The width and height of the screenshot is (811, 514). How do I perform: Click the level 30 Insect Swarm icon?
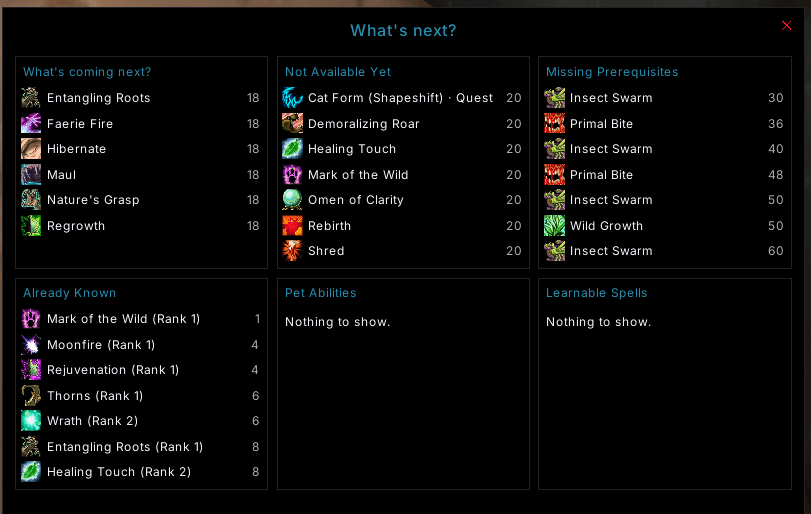tap(554, 98)
